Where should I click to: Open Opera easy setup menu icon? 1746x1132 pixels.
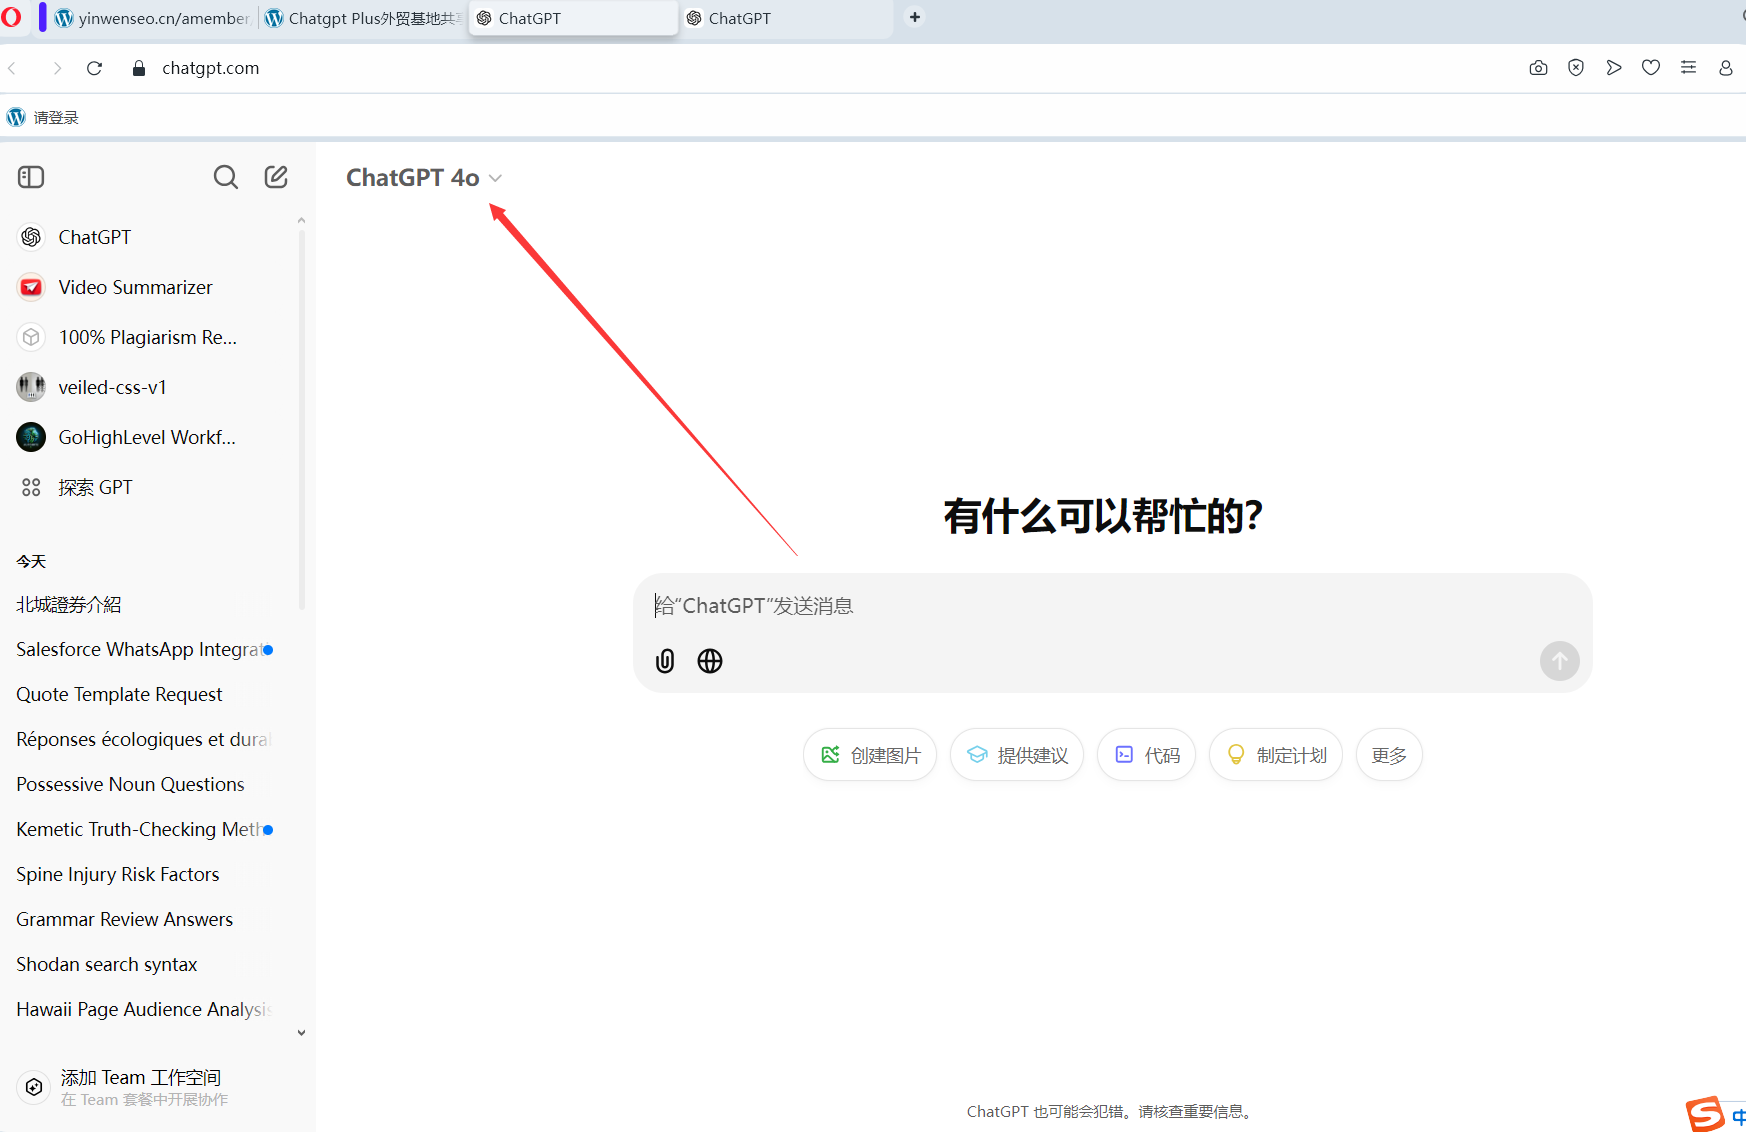coord(1688,68)
